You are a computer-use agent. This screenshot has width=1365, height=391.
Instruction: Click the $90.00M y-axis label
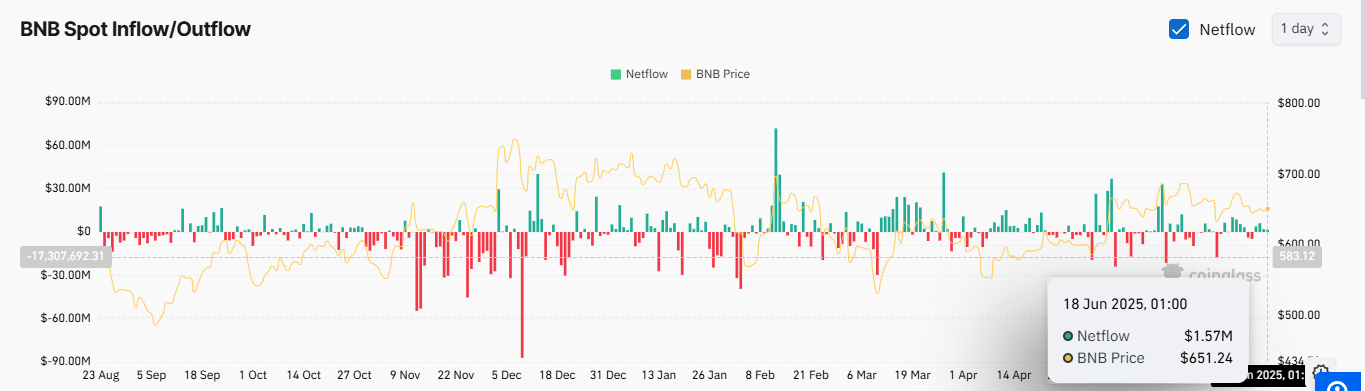[x=69, y=102]
